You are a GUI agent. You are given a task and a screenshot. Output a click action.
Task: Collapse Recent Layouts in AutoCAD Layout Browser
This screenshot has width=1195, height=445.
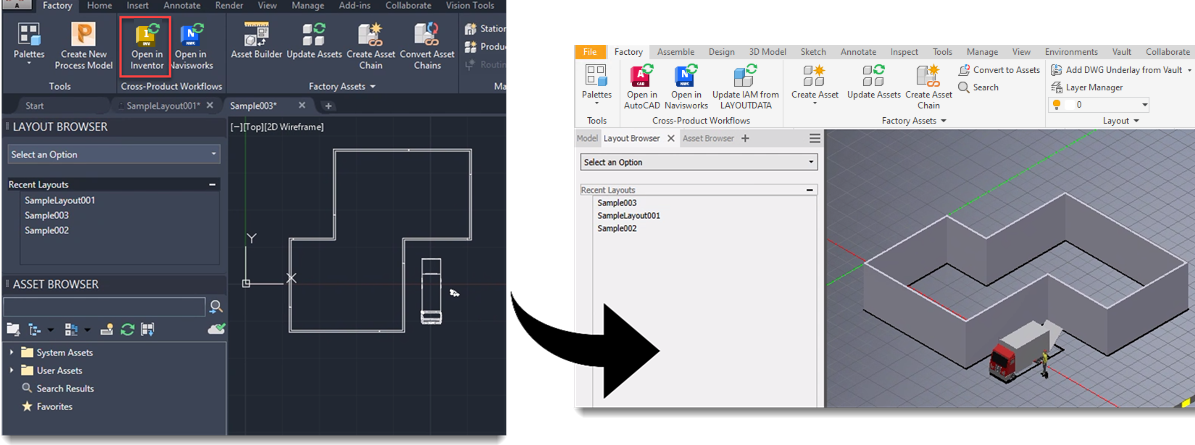pos(212,185)
